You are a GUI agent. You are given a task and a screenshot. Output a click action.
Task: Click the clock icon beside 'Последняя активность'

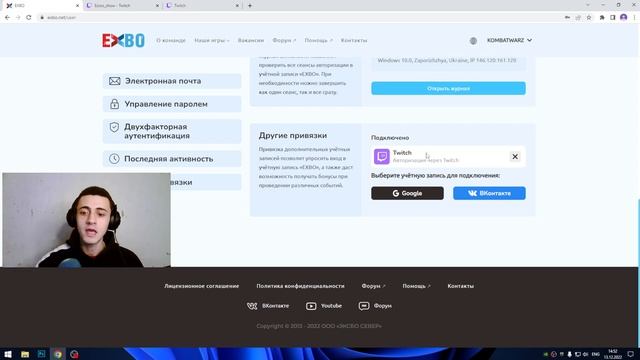[114, 159]
